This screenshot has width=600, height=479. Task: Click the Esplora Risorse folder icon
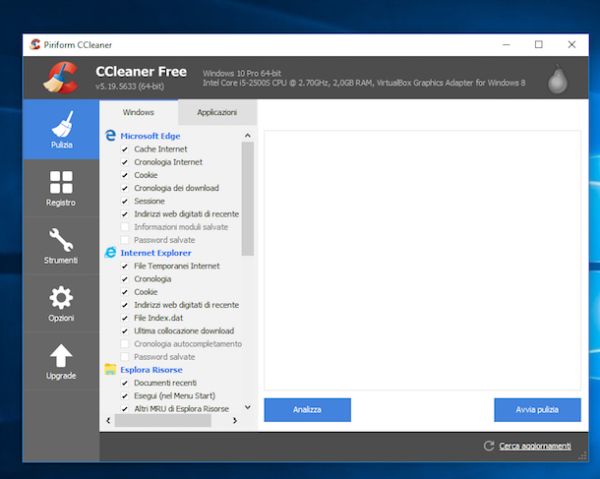[111, 370]
